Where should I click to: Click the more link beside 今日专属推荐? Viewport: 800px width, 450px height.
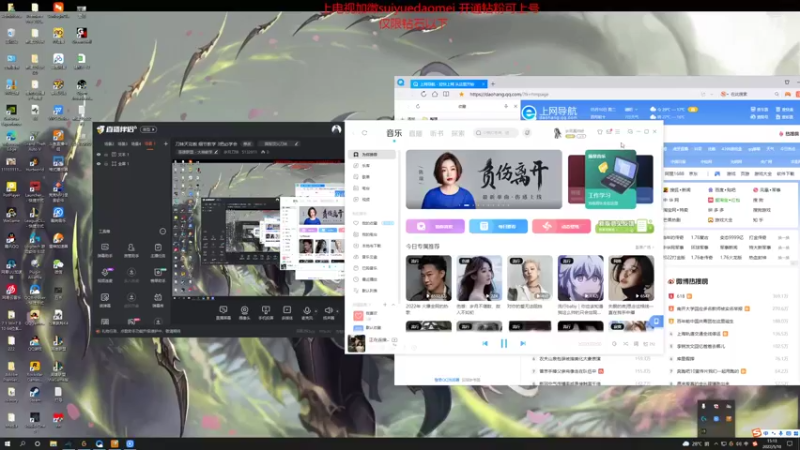pyautogui.click(x=644, y=247)
